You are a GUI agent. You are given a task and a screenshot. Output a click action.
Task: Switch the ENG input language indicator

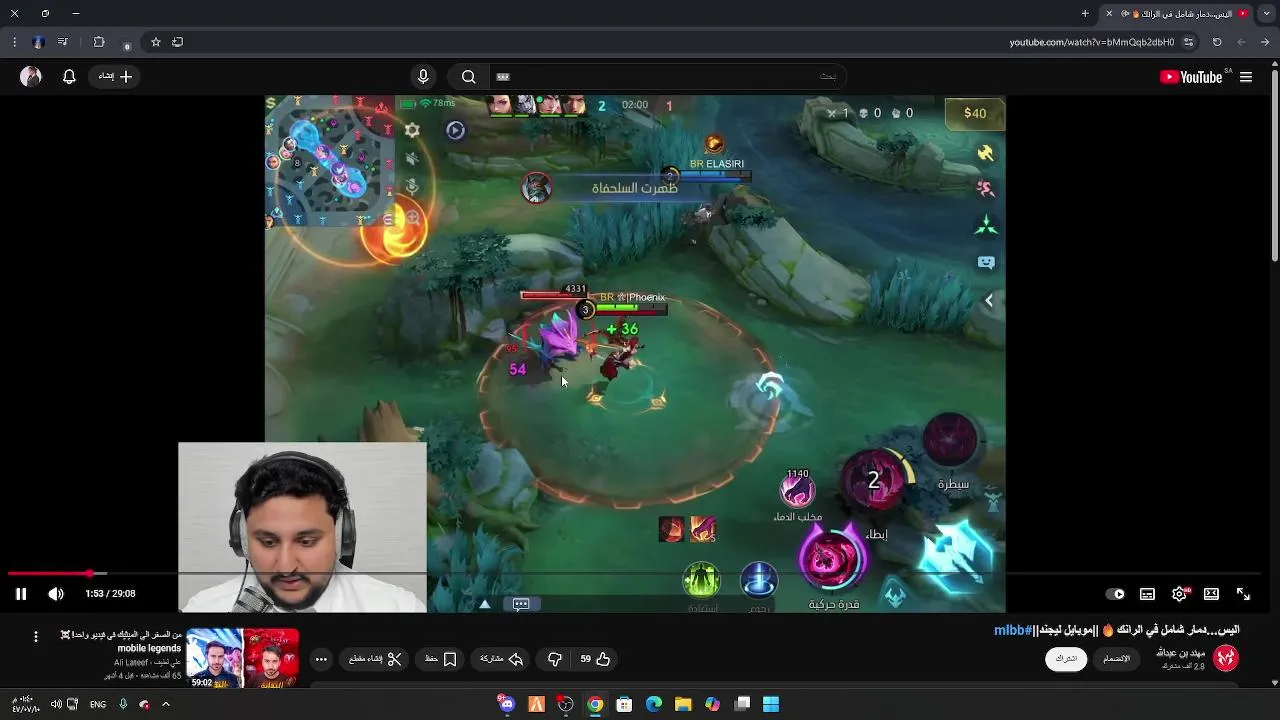(98, 704)
